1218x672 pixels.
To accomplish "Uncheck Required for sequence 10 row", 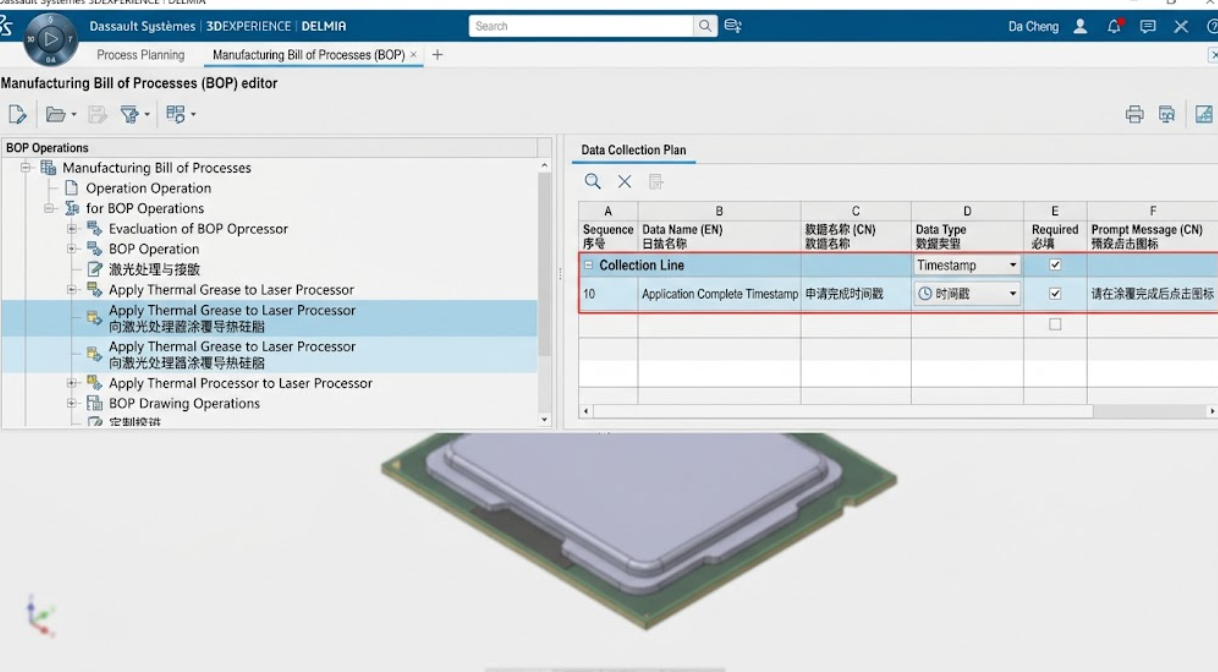I will pos(1055,294).
